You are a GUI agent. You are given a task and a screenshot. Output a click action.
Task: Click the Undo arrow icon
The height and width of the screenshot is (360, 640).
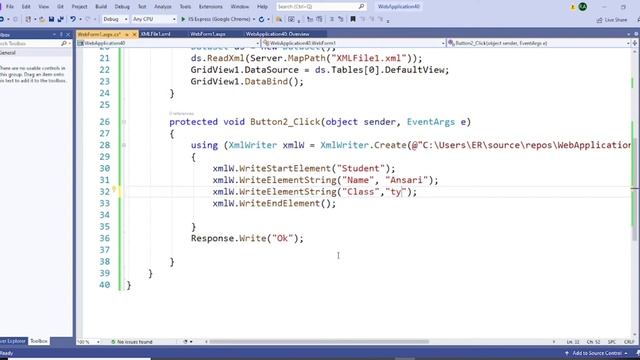pyautogui.click(x=73, y=19)
